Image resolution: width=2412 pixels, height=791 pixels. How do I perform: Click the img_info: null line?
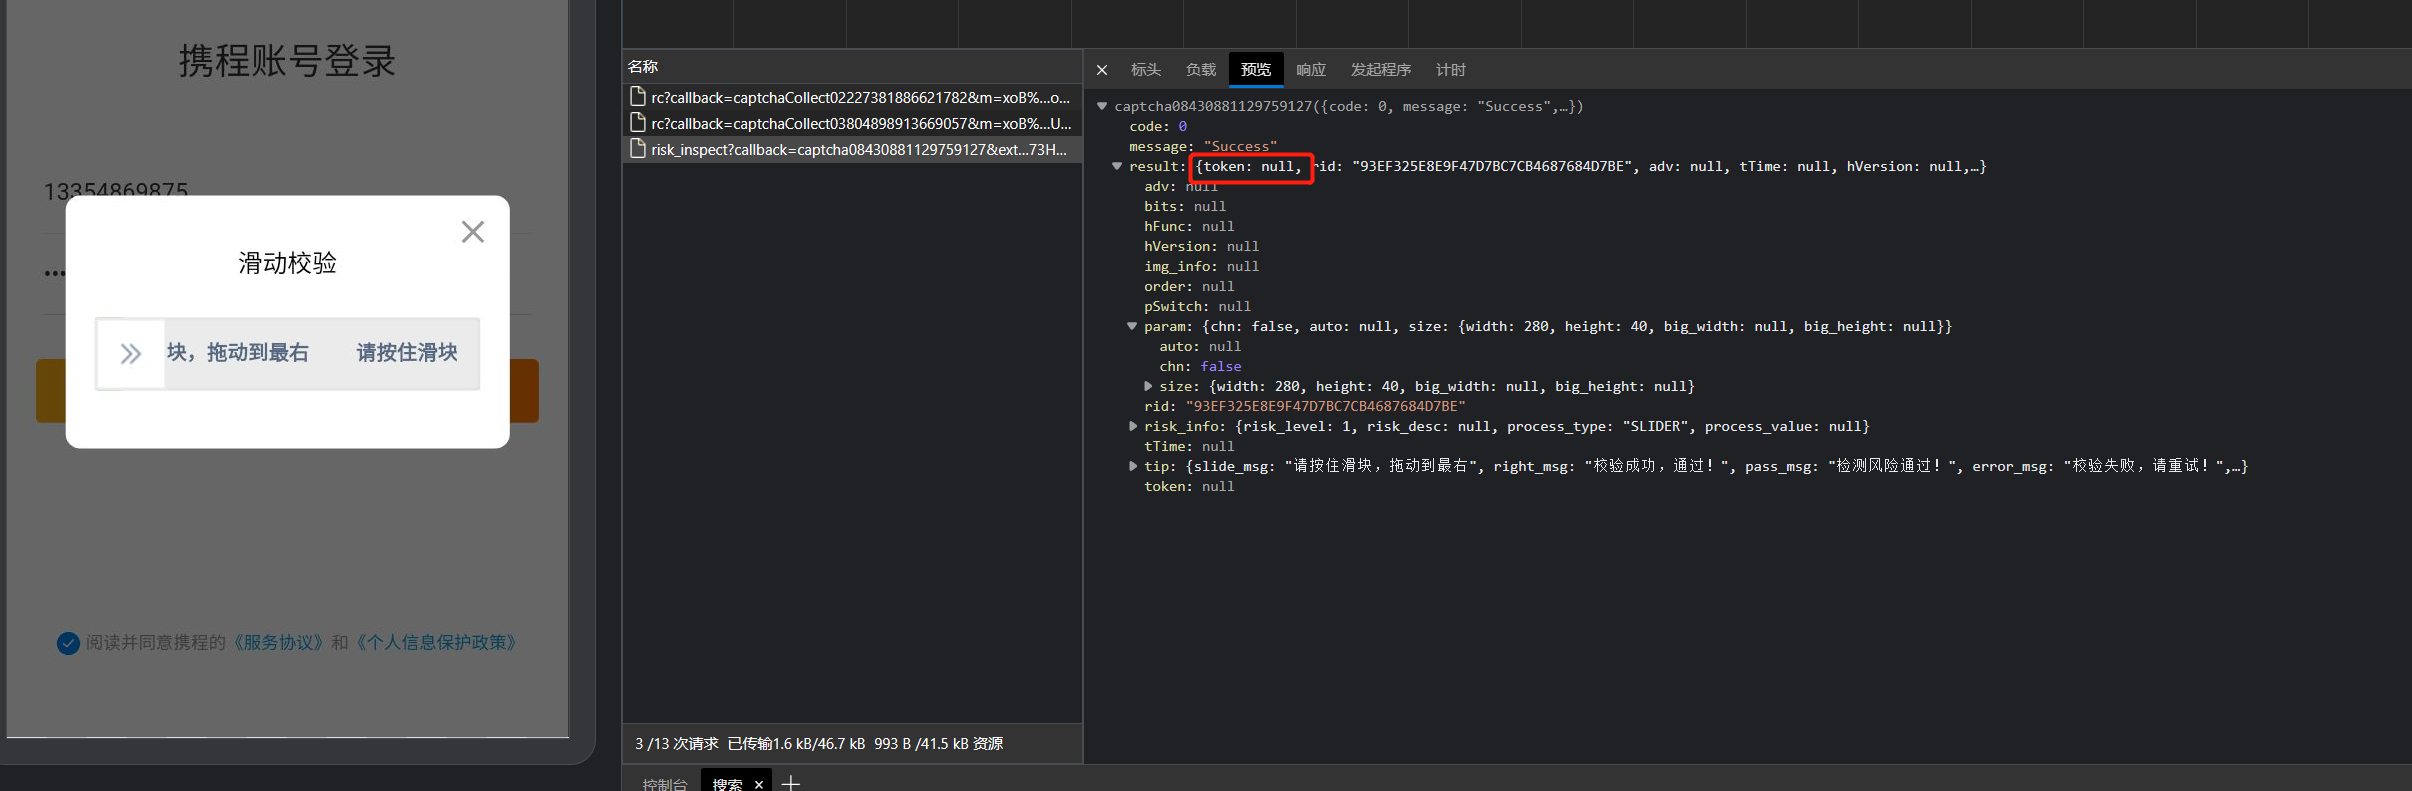(1201, 266)
